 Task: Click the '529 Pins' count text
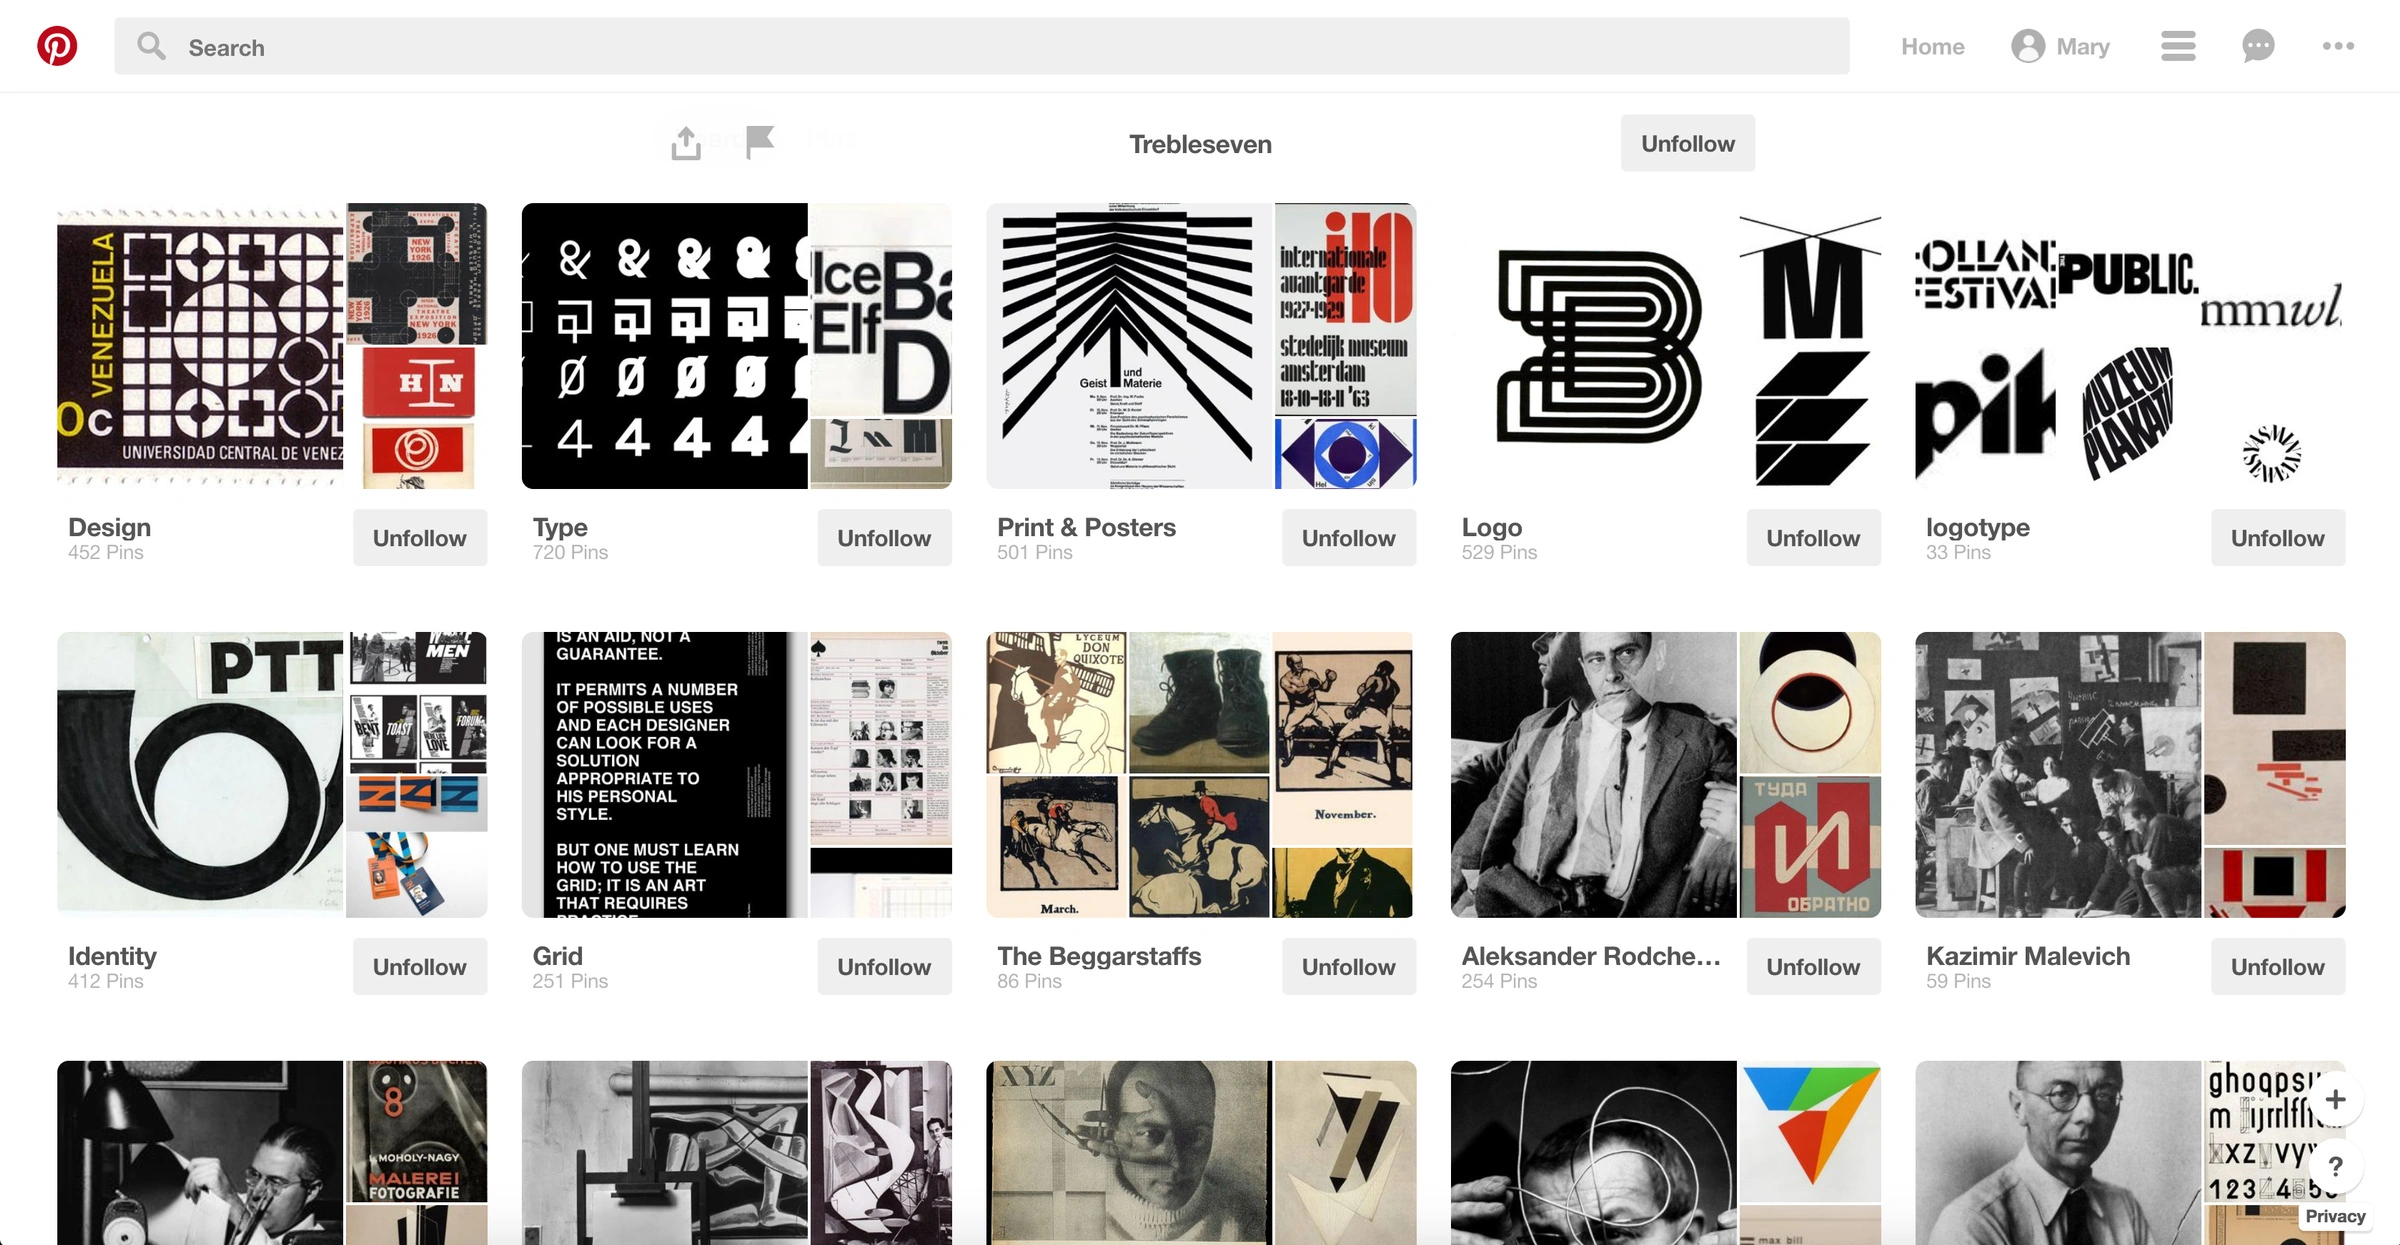(x=1499, y=552)
